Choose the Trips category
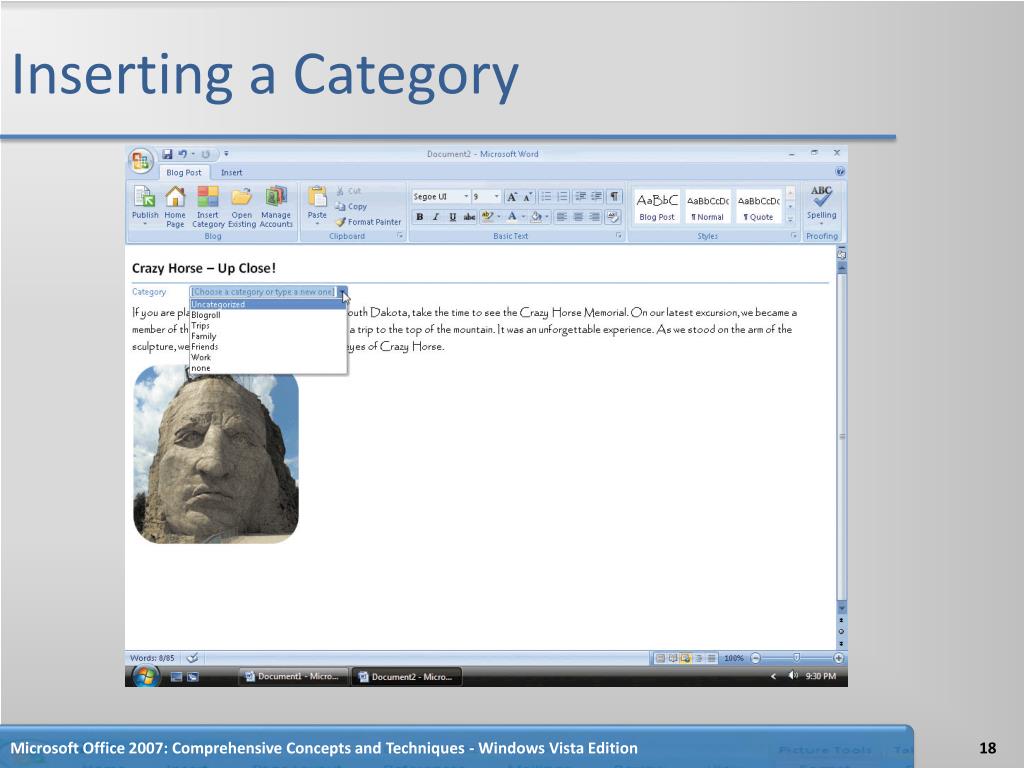 (268, 325)
